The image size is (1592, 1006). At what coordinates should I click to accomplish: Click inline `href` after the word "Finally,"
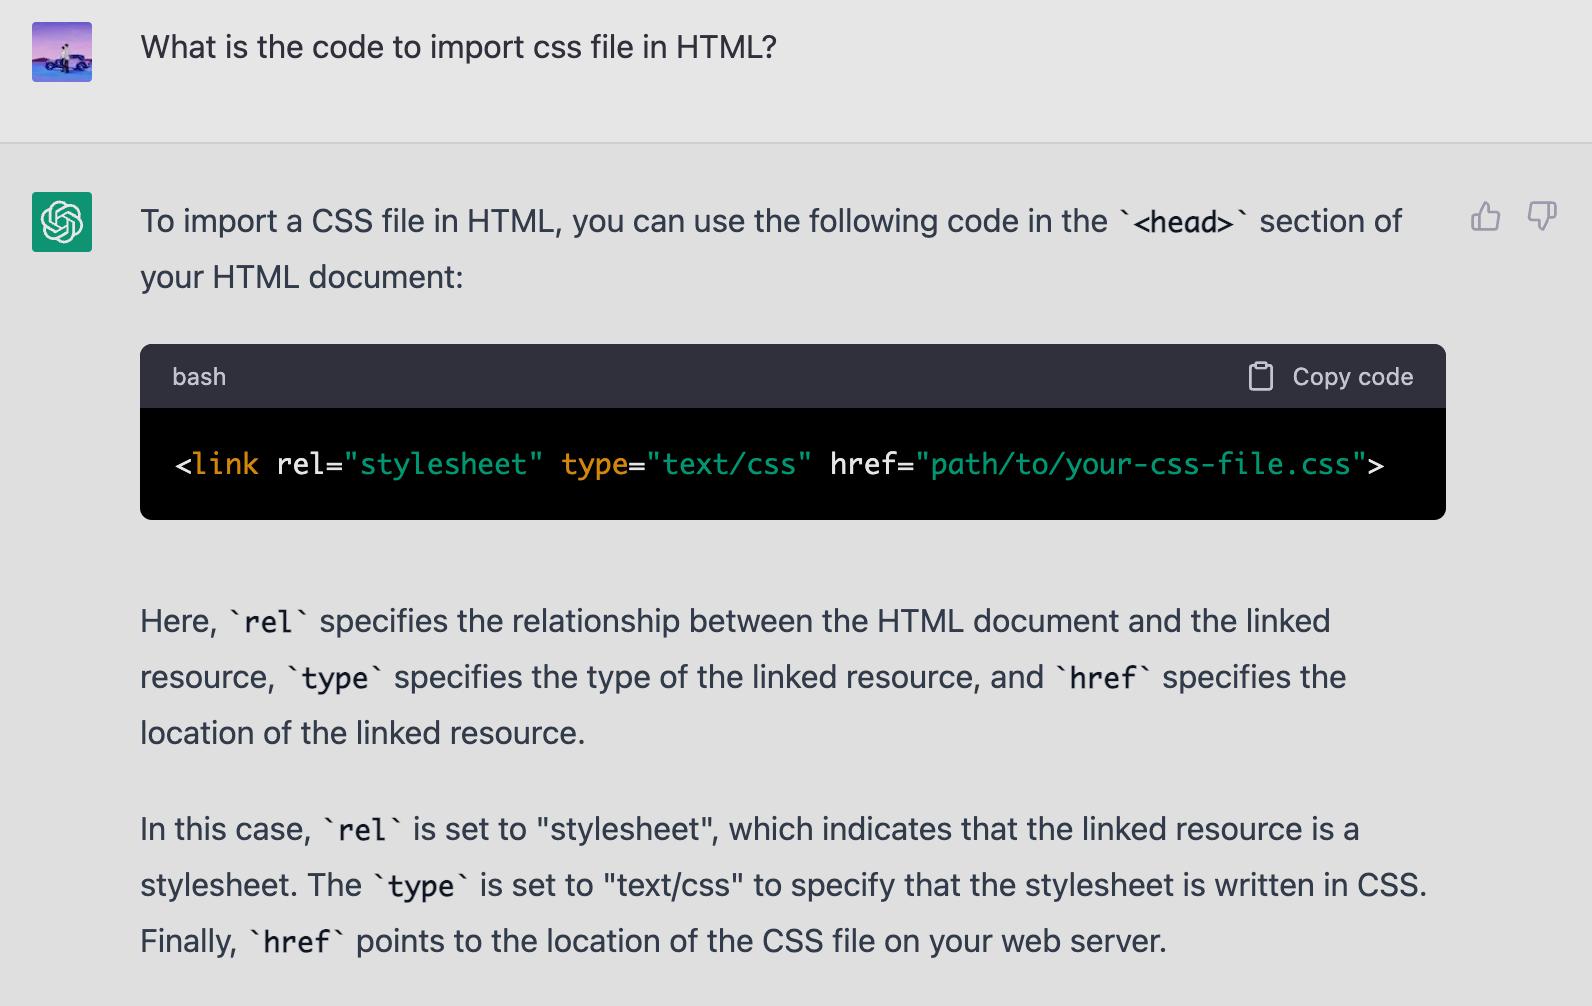tap(296, 942)
